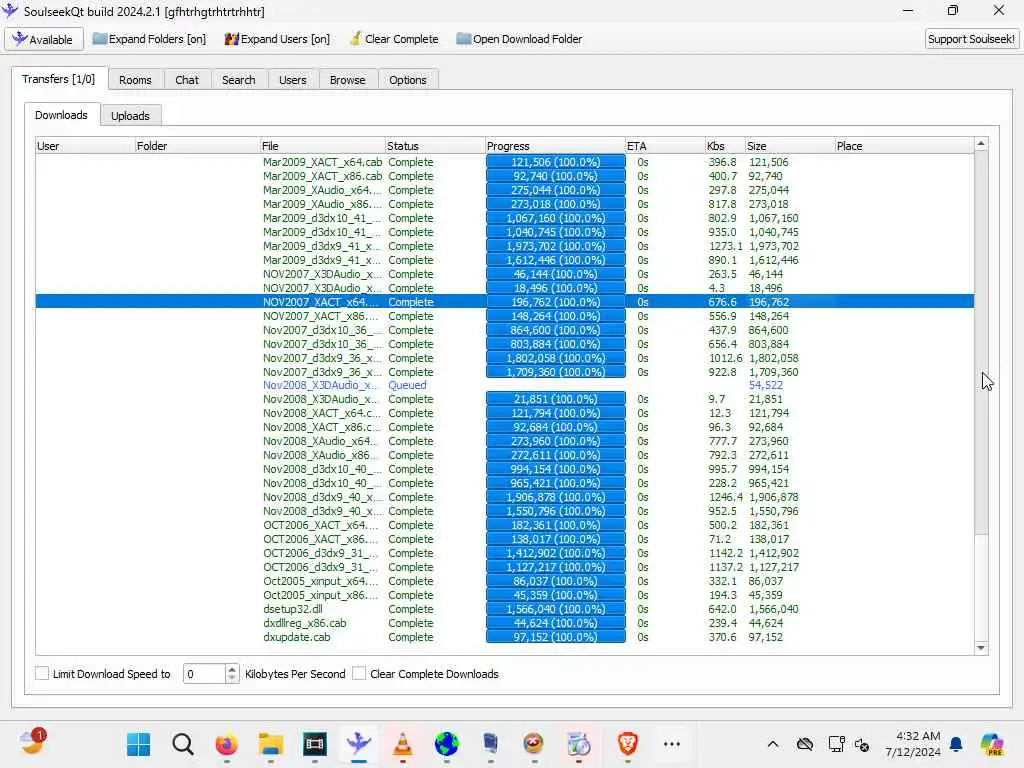The image size is (1024, 768).
Task: Open Download Folder via the toolbar
Action: 519,39
